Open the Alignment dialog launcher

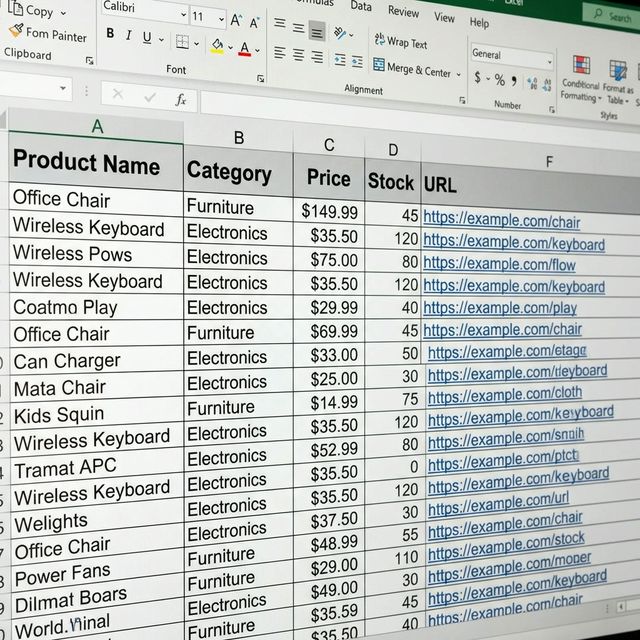coord(462,100)
